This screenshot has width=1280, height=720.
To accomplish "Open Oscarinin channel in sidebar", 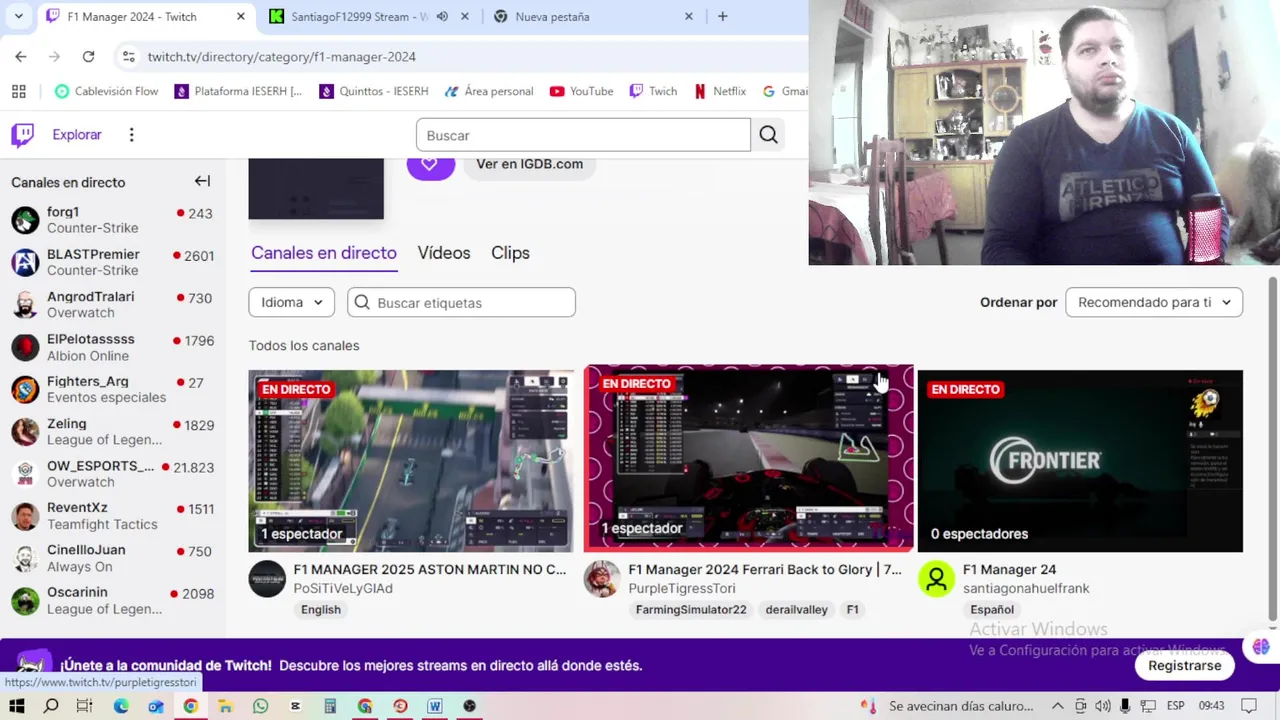I will point(112,600).
